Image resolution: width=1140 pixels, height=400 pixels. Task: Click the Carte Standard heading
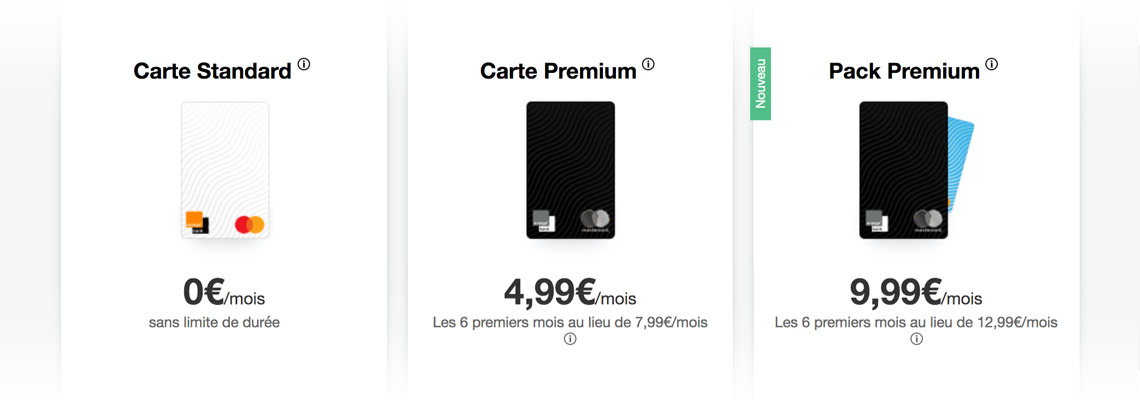point(212,71)
